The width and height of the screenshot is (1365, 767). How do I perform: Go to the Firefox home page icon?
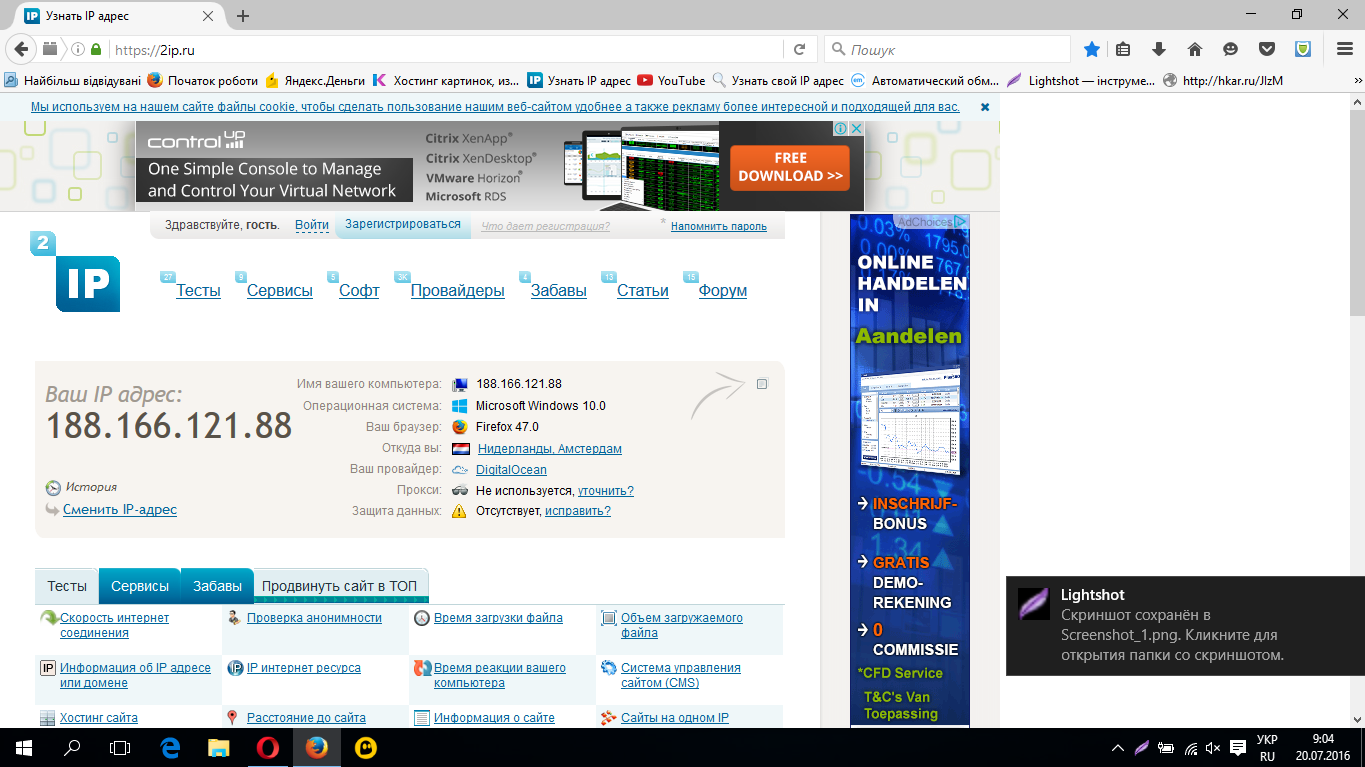(x=1194, y=49)
